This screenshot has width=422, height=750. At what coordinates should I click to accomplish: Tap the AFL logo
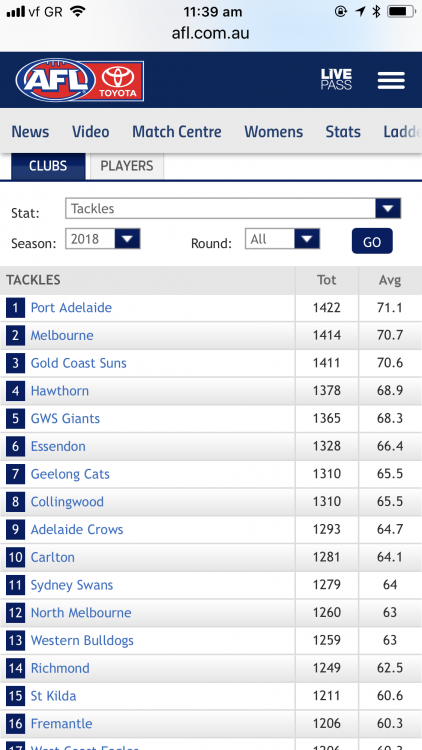[56, 80]
